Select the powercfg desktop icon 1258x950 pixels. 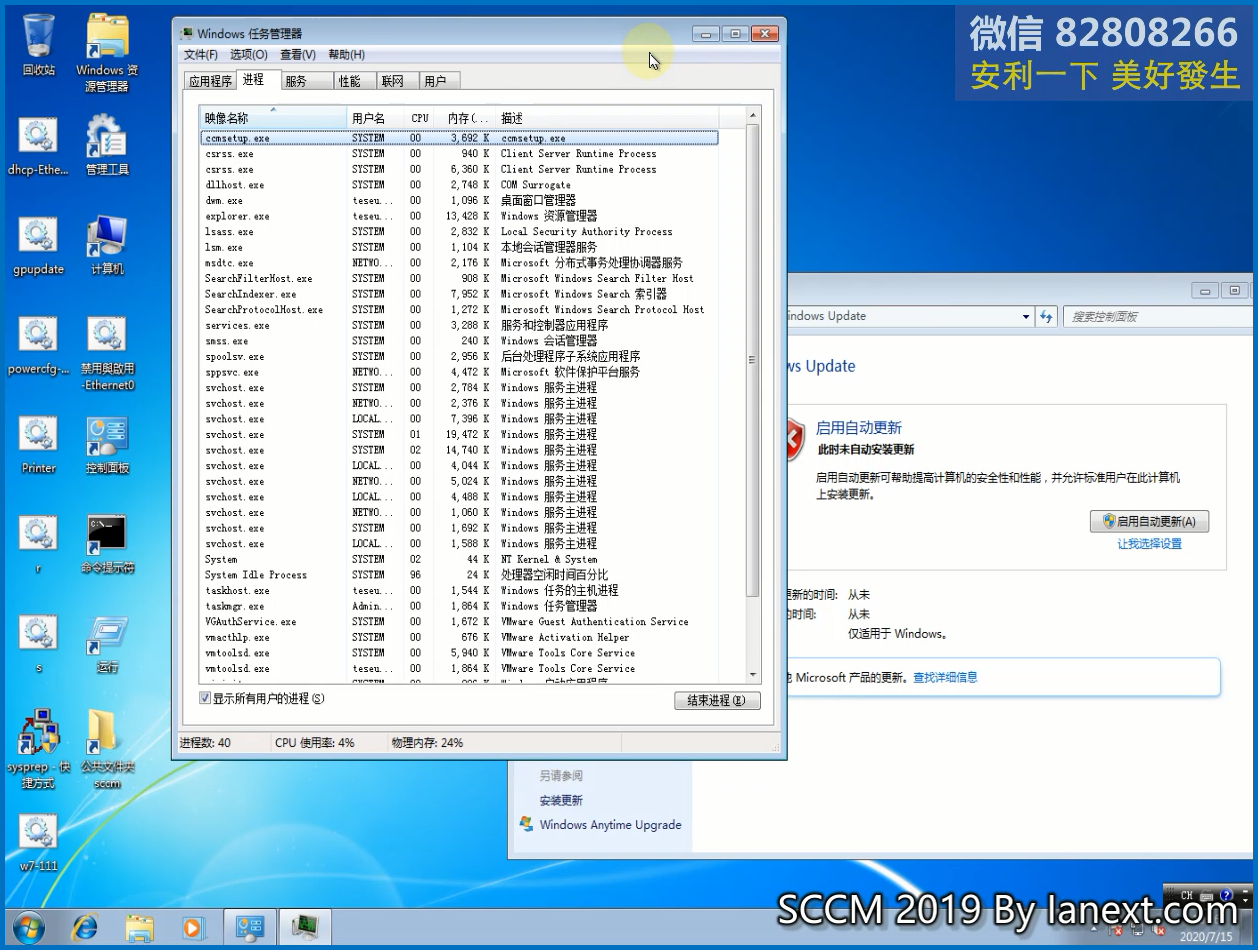click(x=38, y=346)
